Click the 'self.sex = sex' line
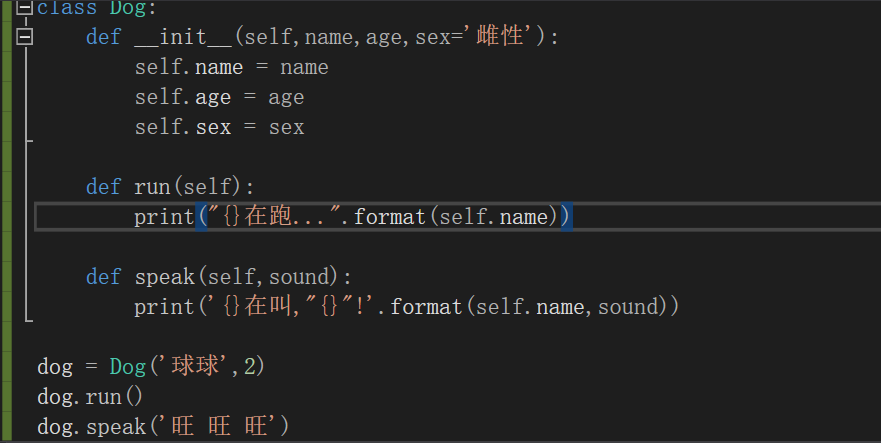This screenshot has width=881, height=443. pos(219,127)
